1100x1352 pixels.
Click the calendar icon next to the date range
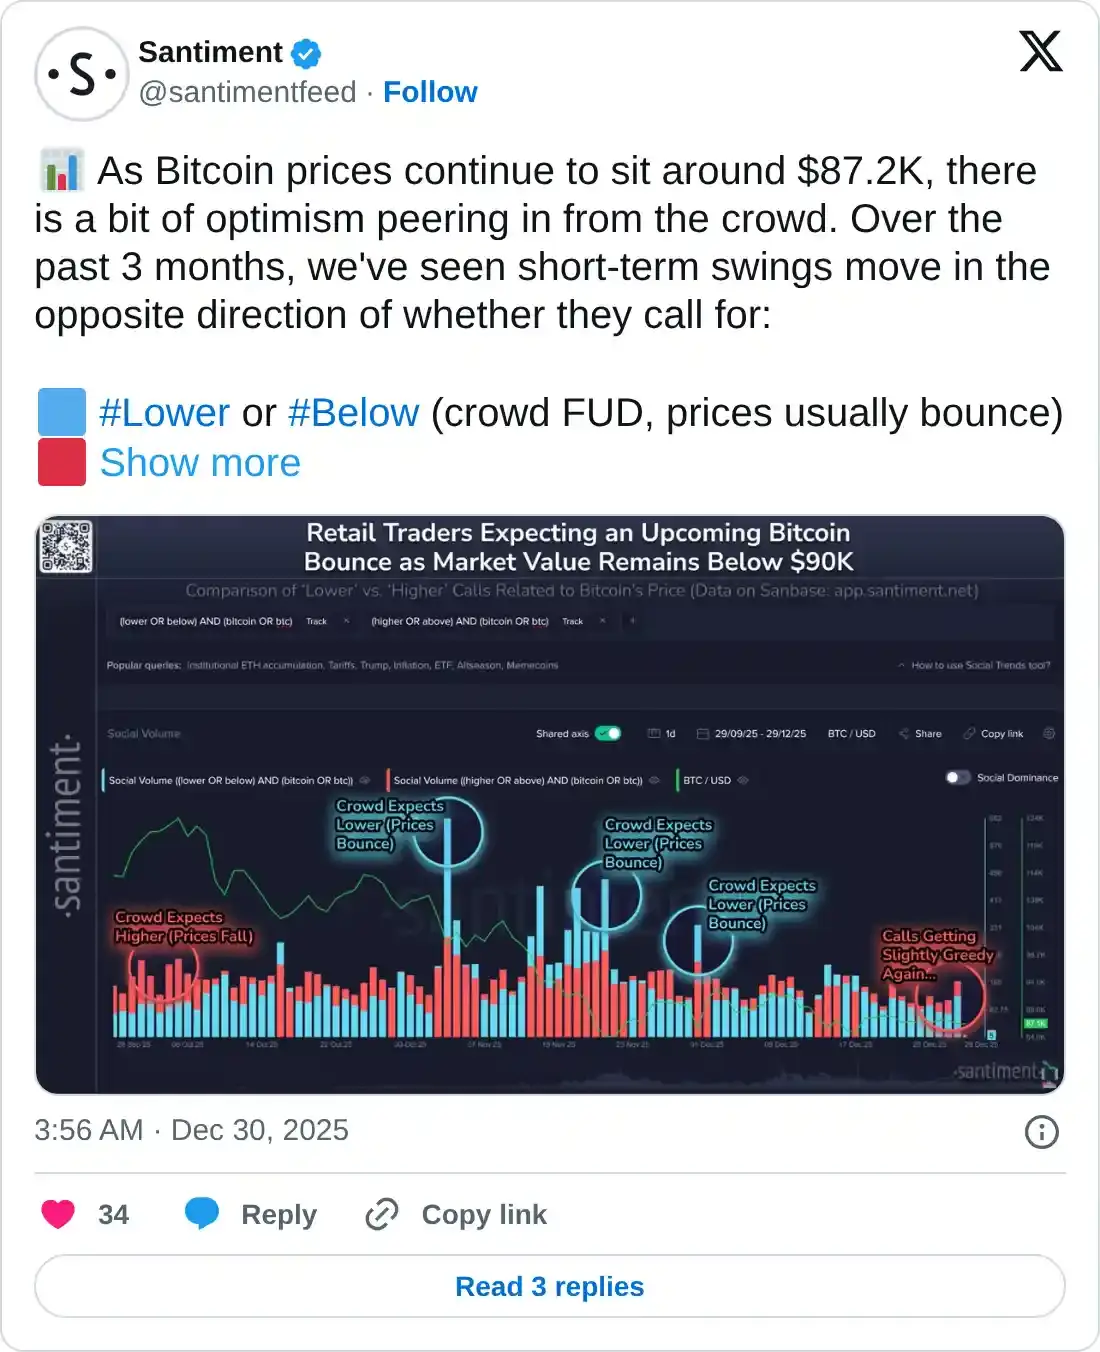pos(702,733)
